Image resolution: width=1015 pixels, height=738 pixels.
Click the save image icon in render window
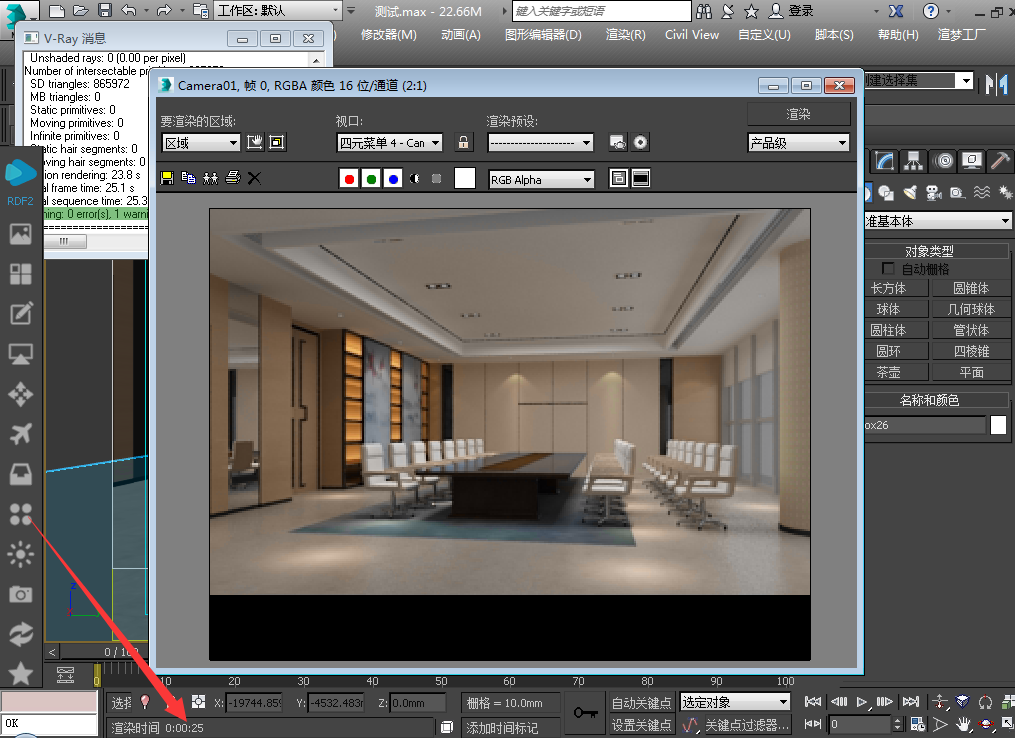click(x=167, y=178)
